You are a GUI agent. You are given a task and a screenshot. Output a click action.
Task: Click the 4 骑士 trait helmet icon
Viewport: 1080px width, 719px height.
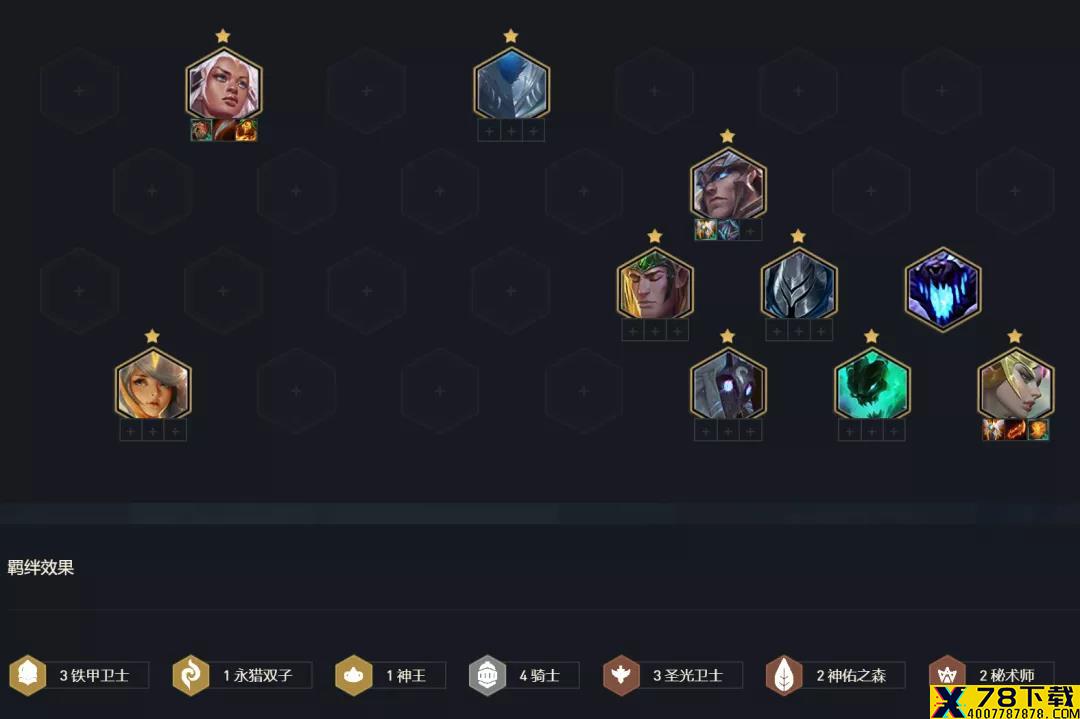point(487,675)
